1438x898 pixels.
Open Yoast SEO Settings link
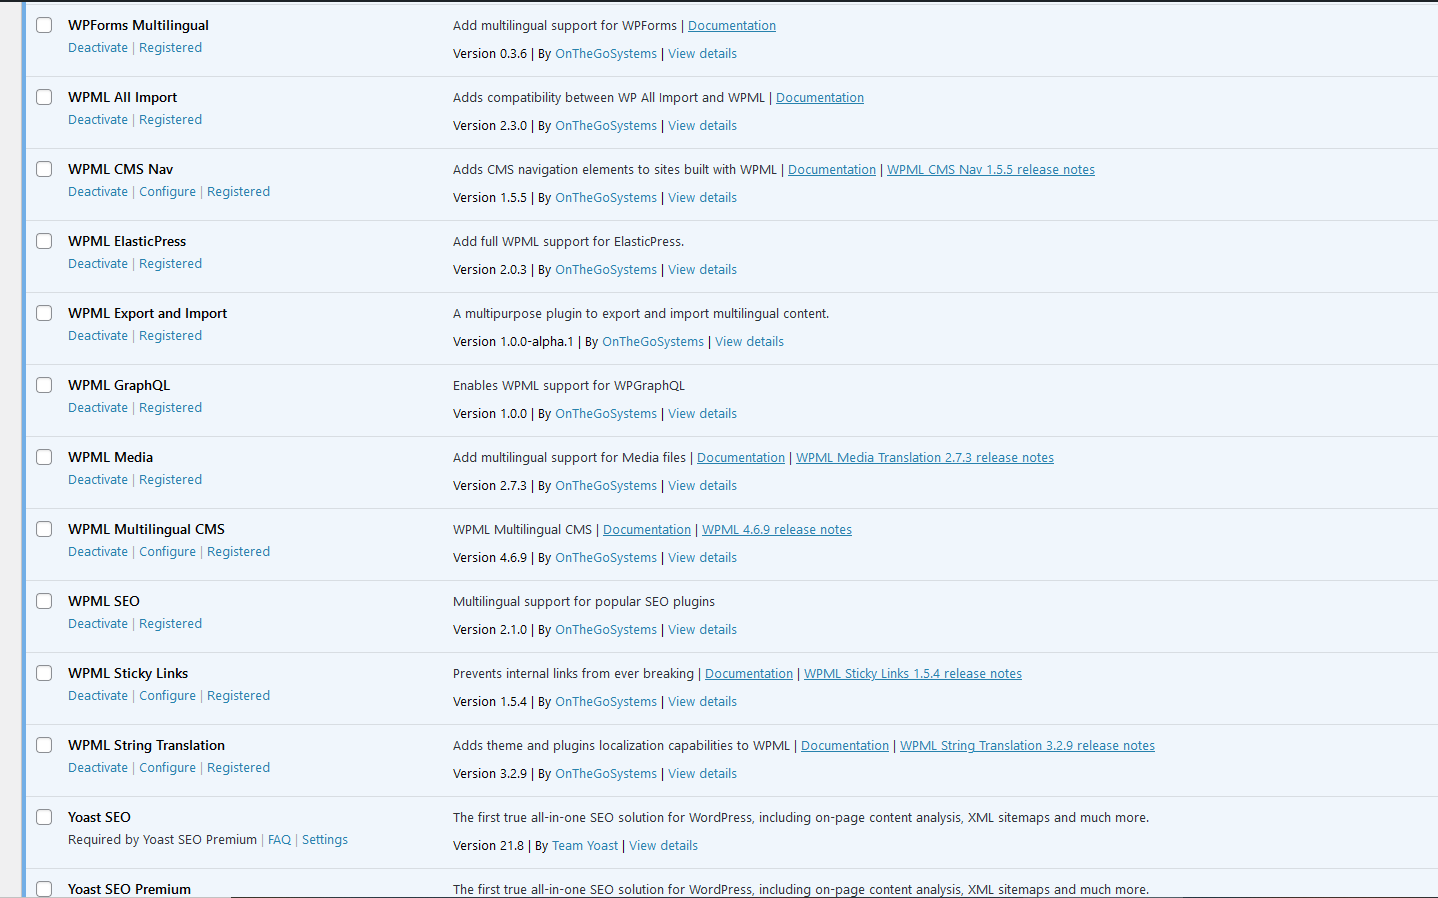click(325, 840)
